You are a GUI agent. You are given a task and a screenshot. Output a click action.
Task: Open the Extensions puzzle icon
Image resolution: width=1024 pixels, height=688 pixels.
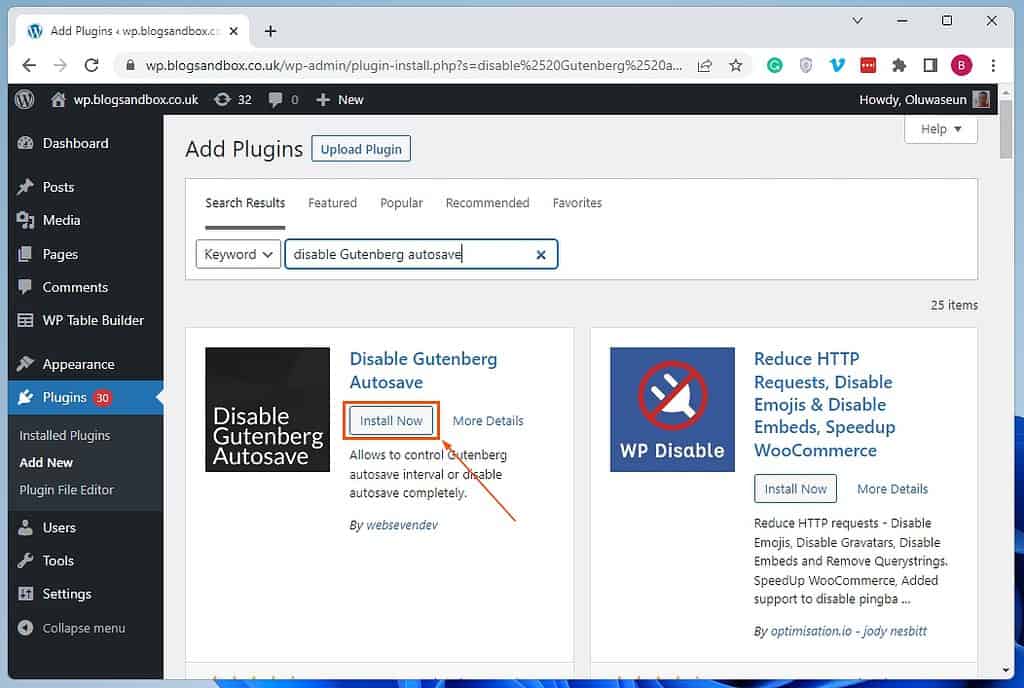tap(899, 65)
